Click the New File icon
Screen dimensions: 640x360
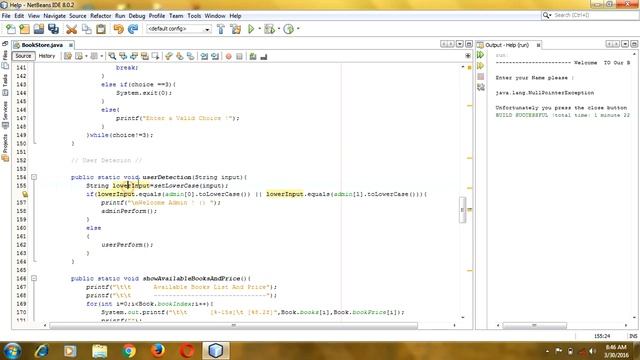click(x=11, y=29)
